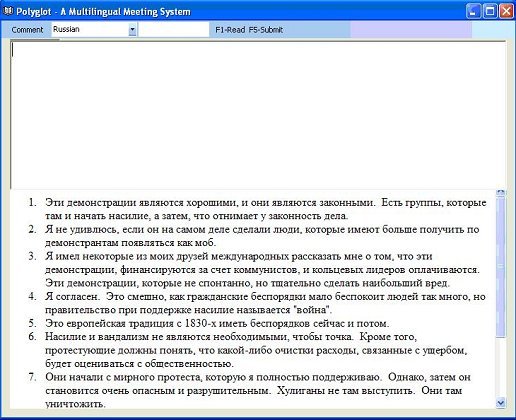
Task: Click the lavender panel in the toolbar
Action: pos(411,30)
